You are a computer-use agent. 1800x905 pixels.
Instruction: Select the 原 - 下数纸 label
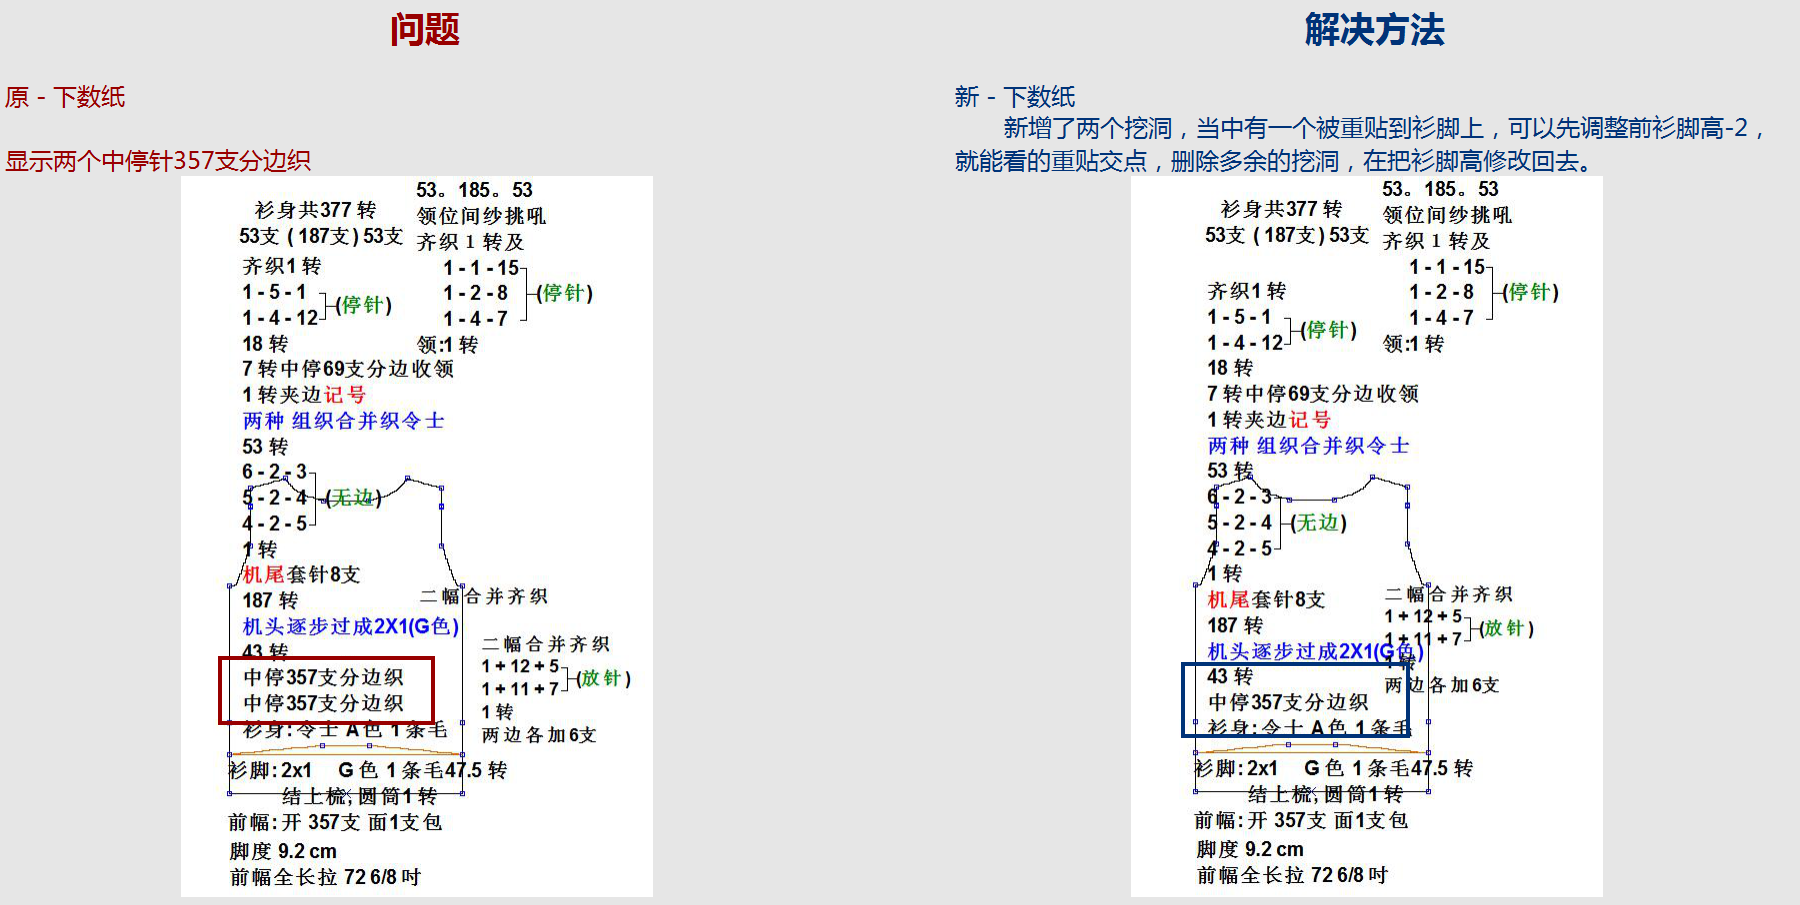(x=65, y=97)
